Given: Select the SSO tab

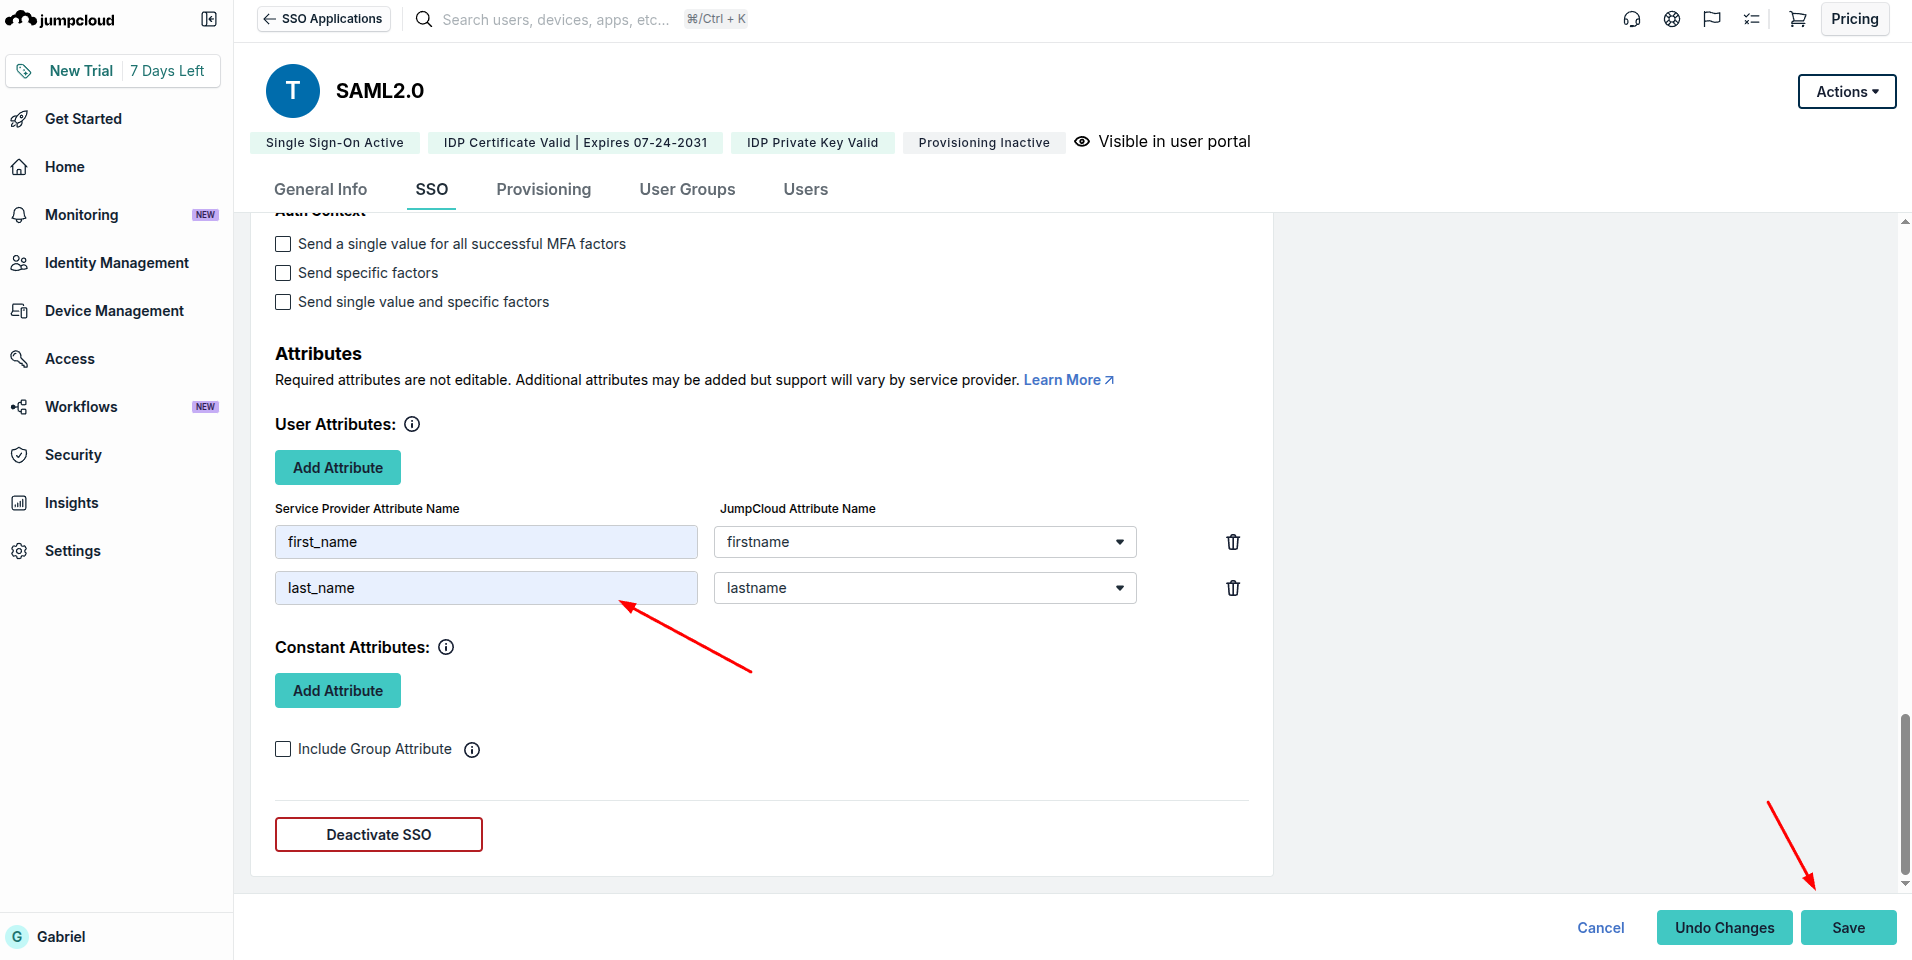Looking at the screenshot, I should click(431, 189).
